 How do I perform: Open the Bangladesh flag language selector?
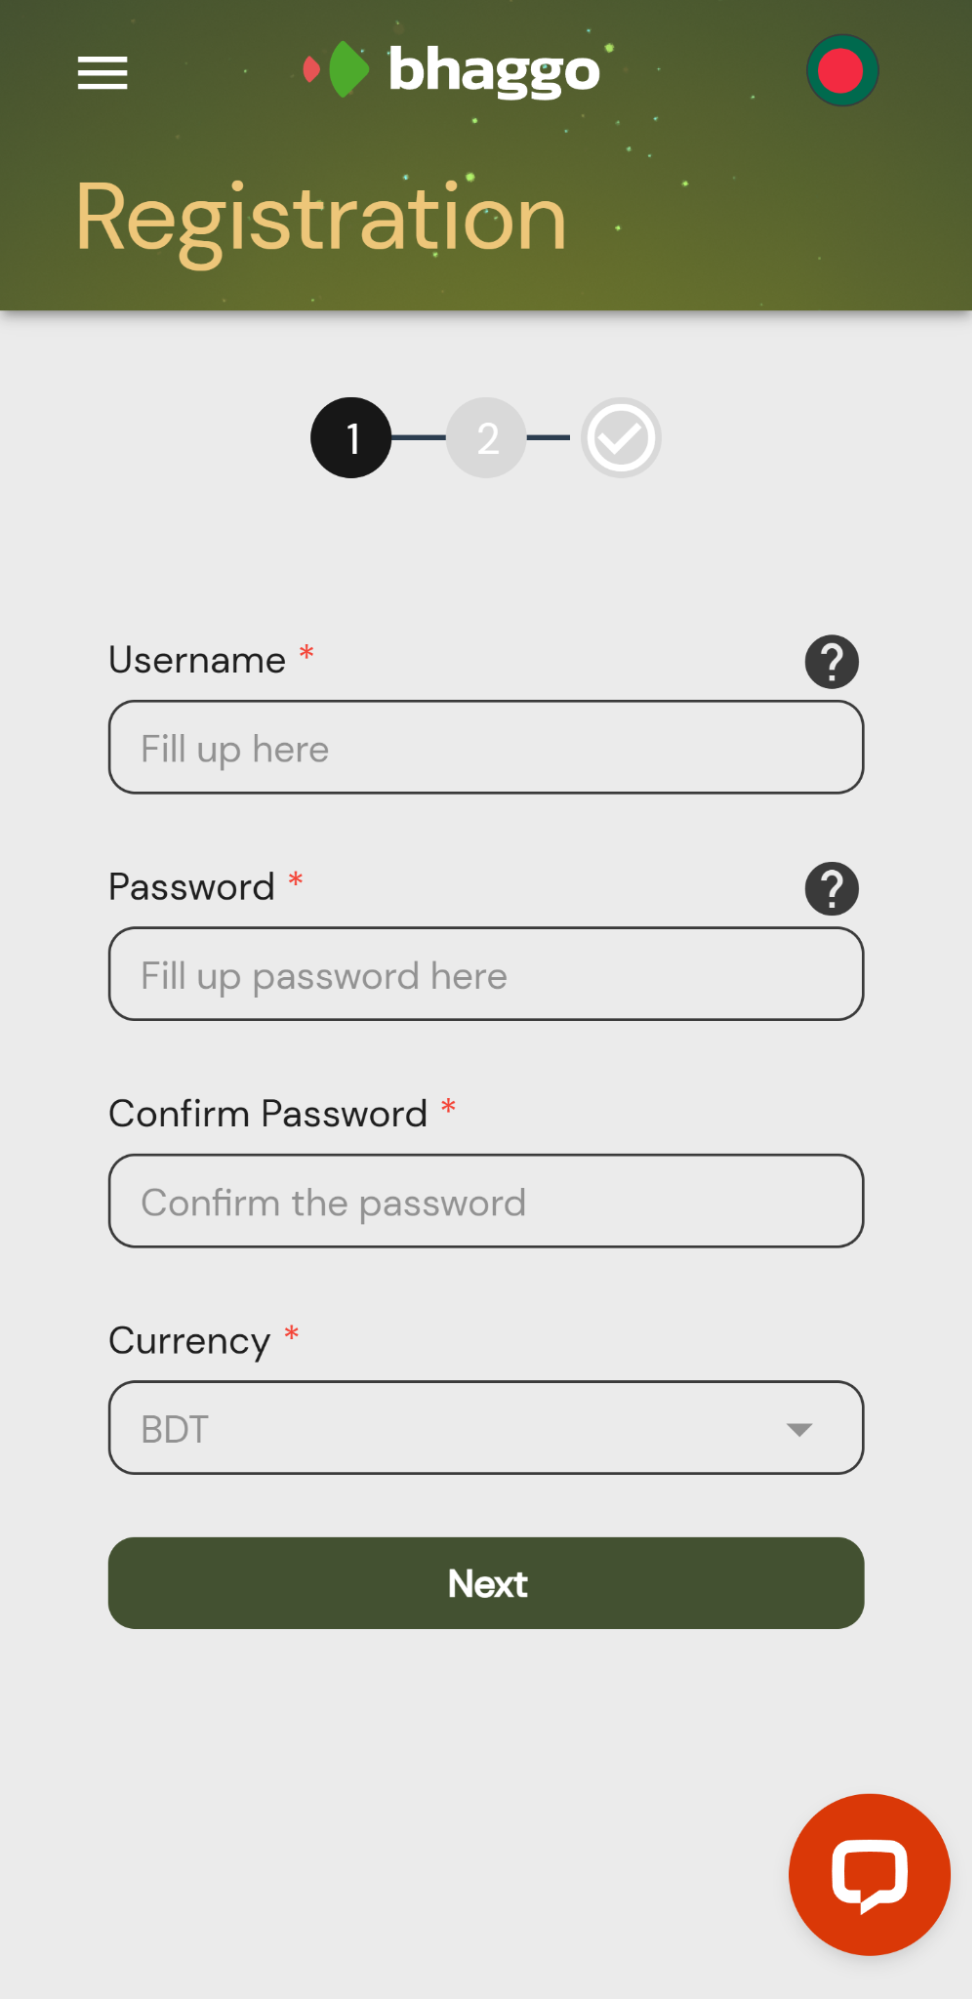842,71
